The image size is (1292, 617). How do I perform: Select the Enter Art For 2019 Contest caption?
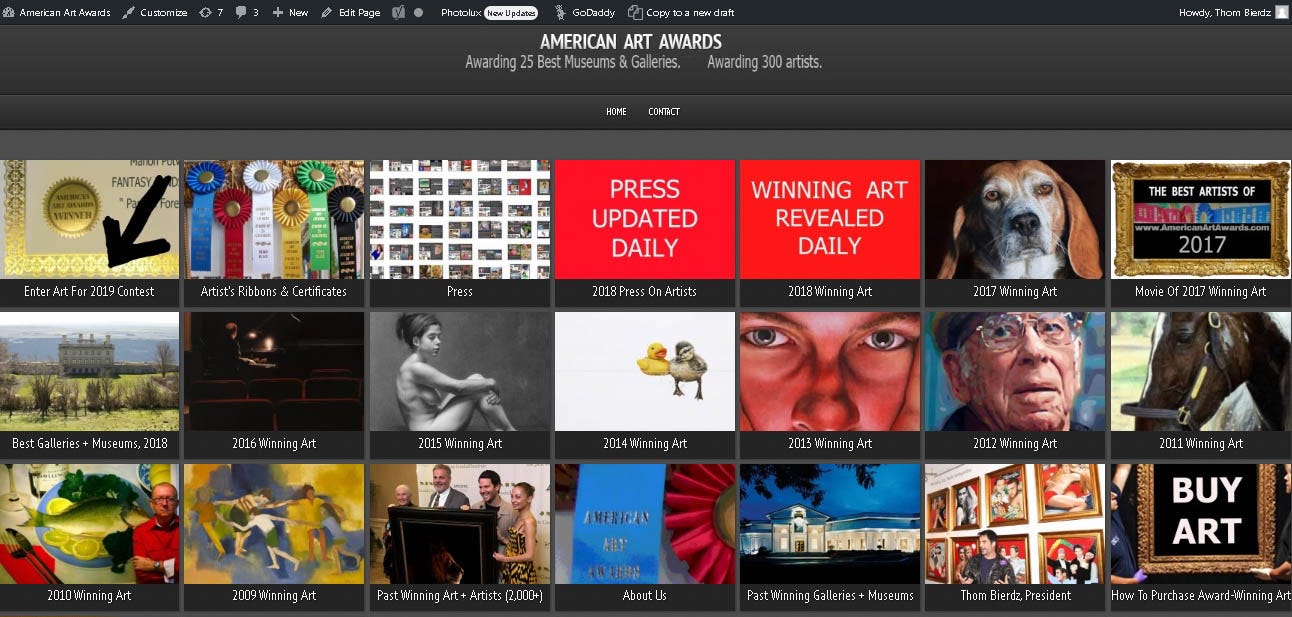click(x=89, y=292)
